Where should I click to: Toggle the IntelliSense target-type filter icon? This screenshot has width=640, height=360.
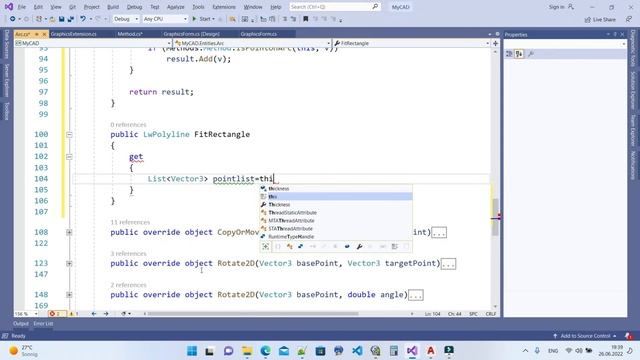pos(266,247)
